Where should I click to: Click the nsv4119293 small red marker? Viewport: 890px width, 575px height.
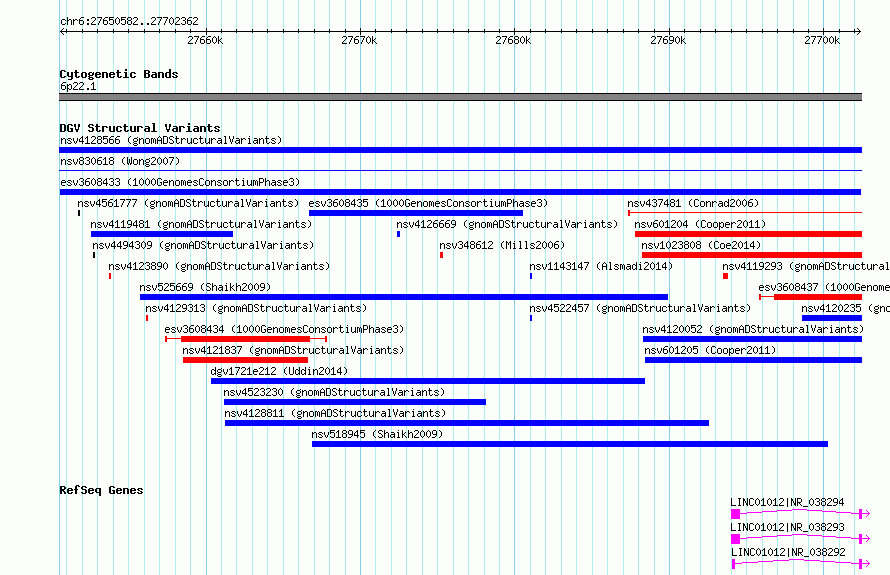click(x=725, y=276)
